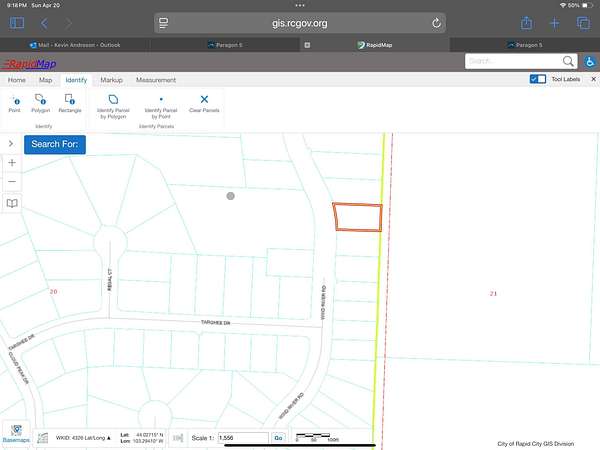Switch to the Markup ribbon tab
The image size is (600, 450).
pyautogui.click(x=111, y=79)
